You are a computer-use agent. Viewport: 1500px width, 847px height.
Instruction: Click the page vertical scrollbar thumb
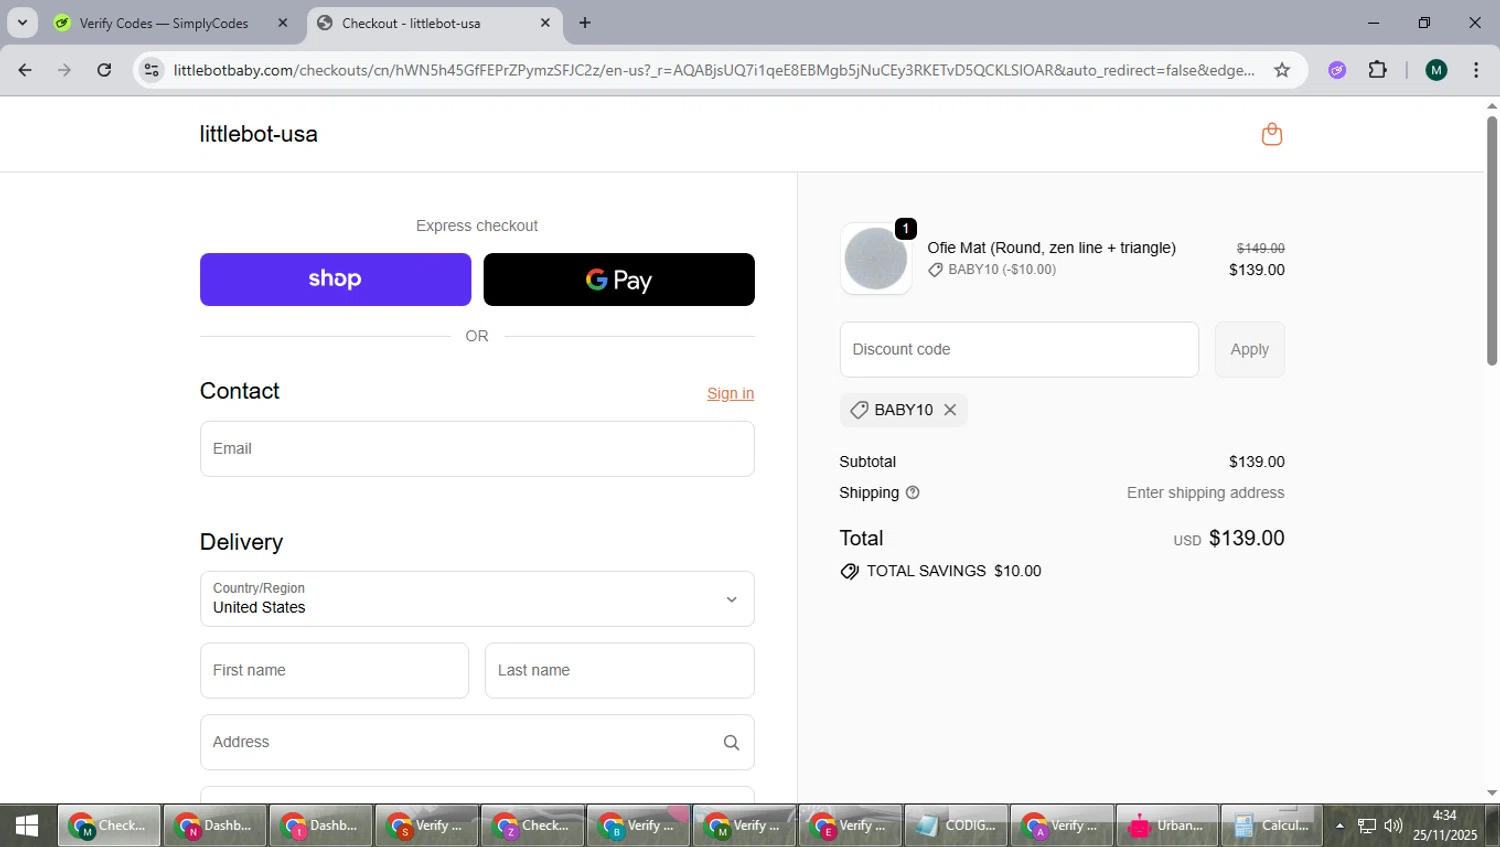1491,240
